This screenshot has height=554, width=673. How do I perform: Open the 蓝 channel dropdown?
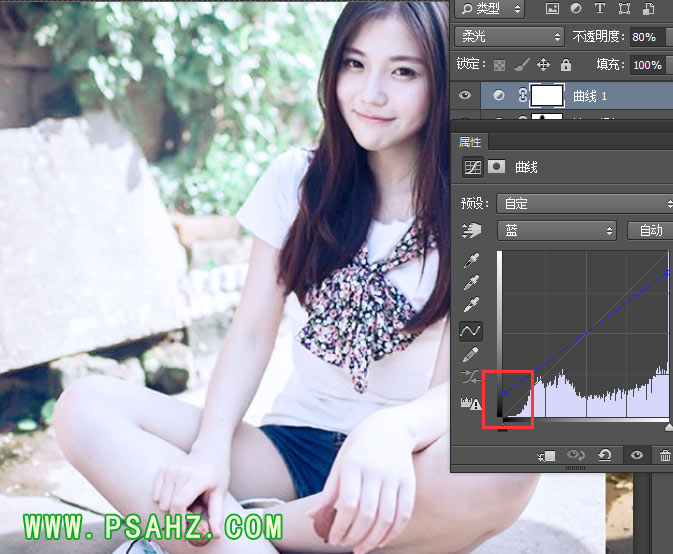pyautogui.click(x=556, y=231)
